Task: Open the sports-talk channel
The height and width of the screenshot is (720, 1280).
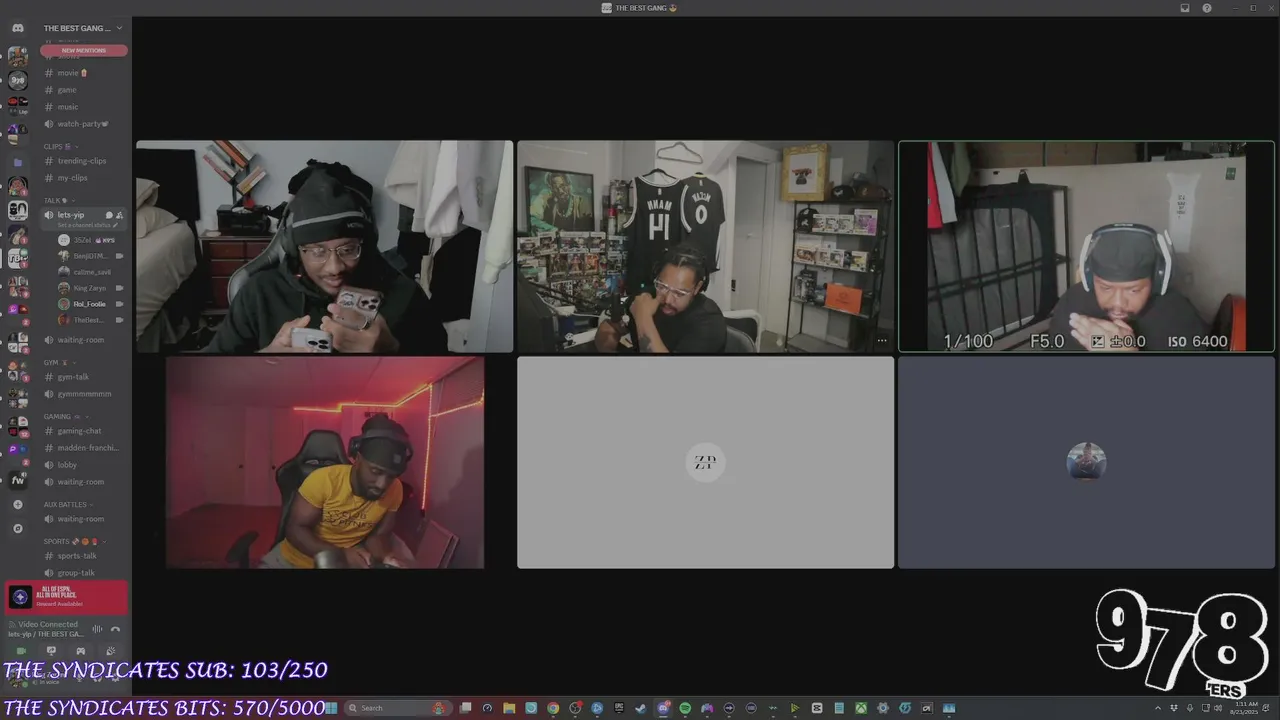Action: pos(84,556)
